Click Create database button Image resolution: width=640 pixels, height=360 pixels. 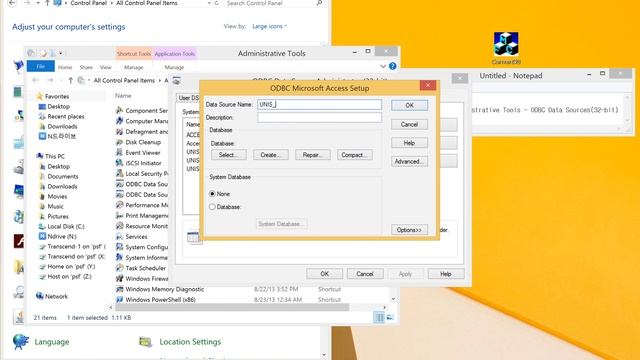[x=271, y=155]
